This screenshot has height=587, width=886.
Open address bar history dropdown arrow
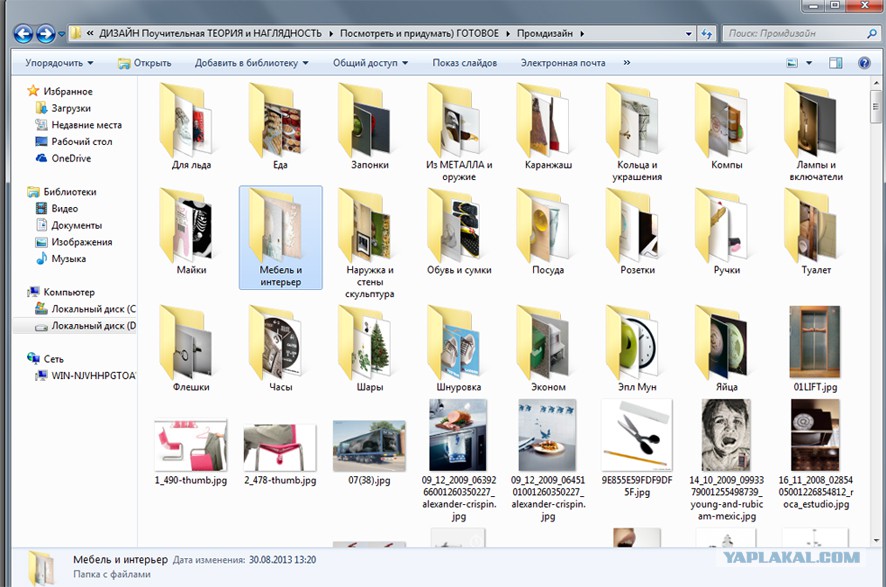[x=688, y=34]
